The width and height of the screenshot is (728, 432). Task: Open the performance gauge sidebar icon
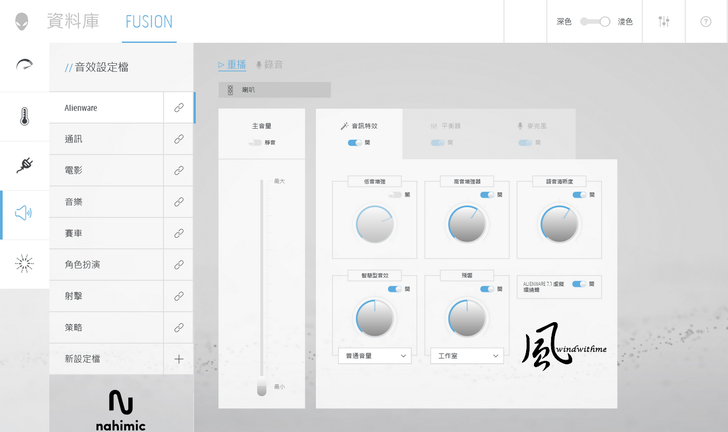[x=24, y=65]
